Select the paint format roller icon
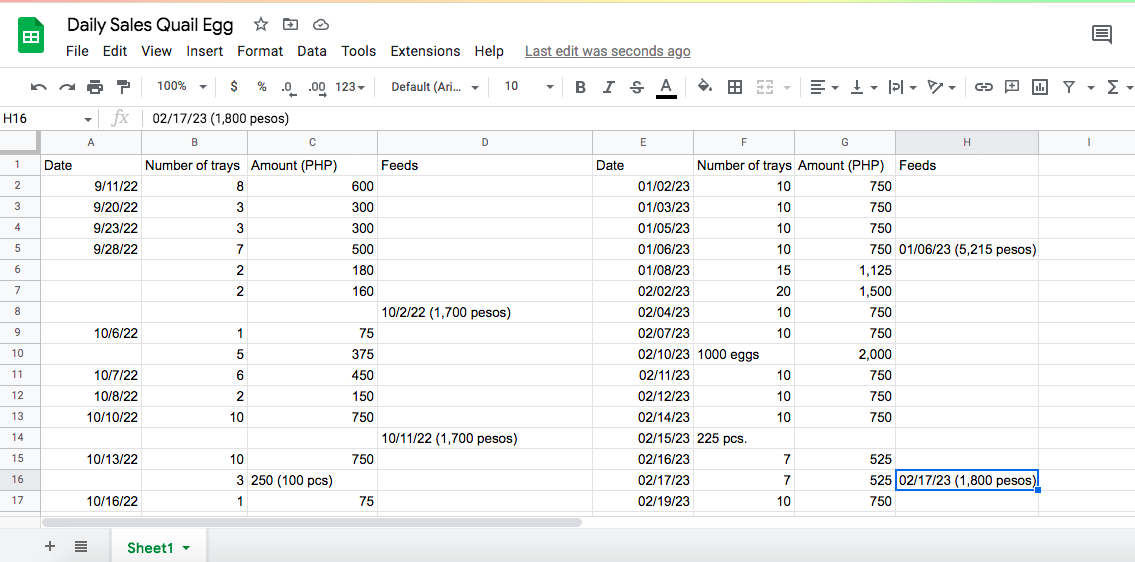This screenshot has width=1135, height=562. (123, 87)
